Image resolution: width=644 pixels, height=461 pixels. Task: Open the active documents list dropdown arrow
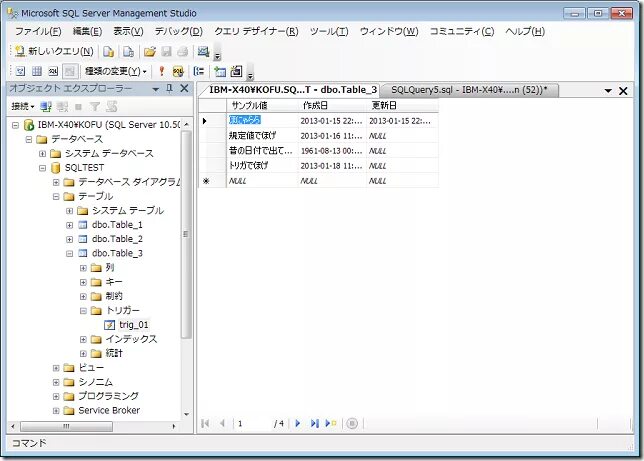(x=608, y=91)
